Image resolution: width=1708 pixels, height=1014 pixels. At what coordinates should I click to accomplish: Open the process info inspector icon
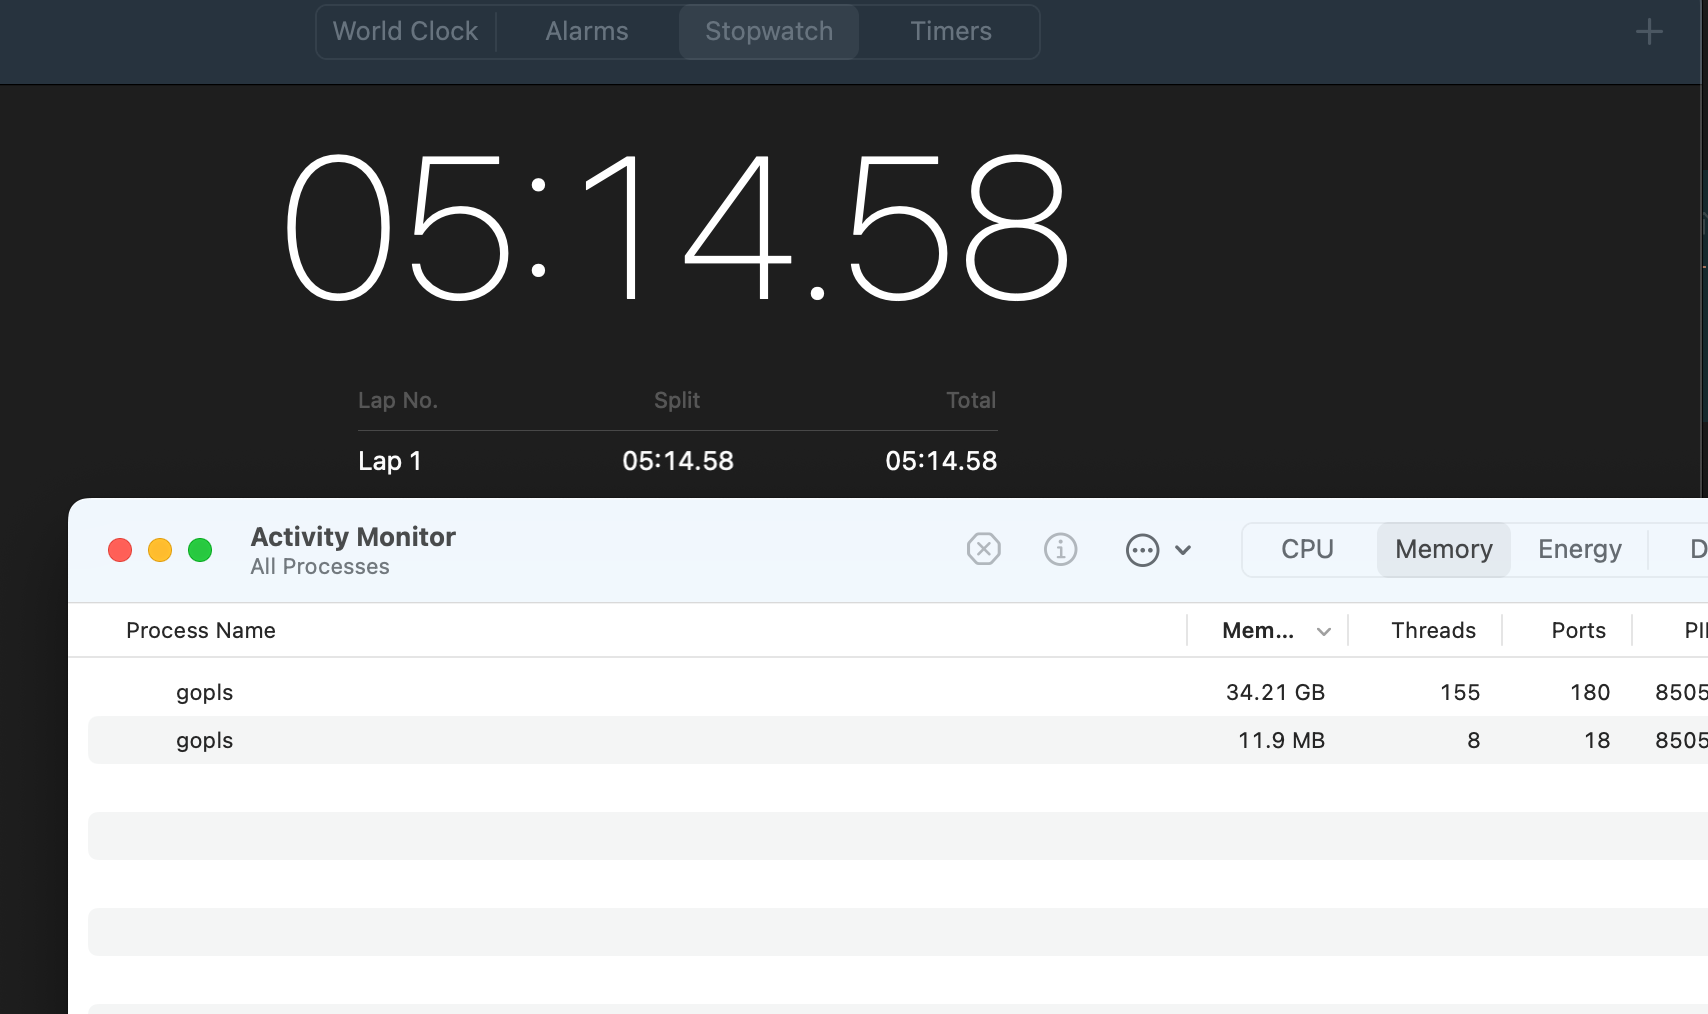pyautogui.click(x=1060, y=549)
